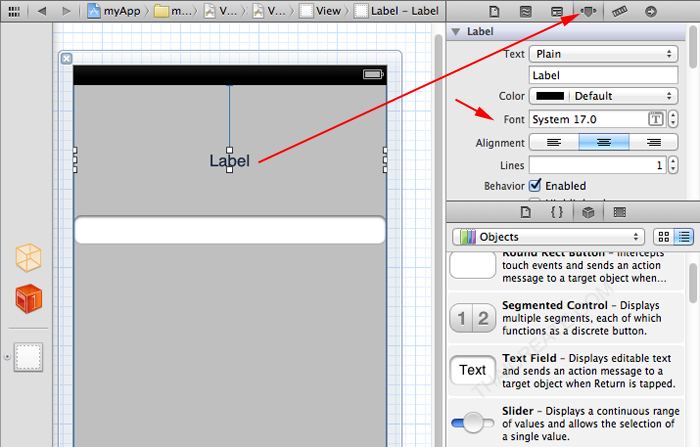
Task: Open the Code Snippet library tab
Action: pos(557,212)
